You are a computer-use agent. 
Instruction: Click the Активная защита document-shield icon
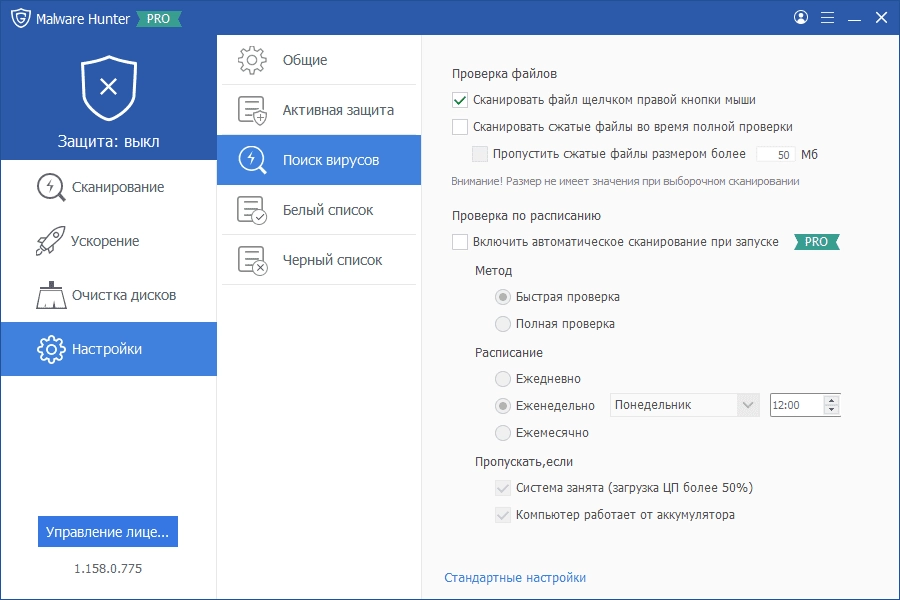[x=252, y=110]
